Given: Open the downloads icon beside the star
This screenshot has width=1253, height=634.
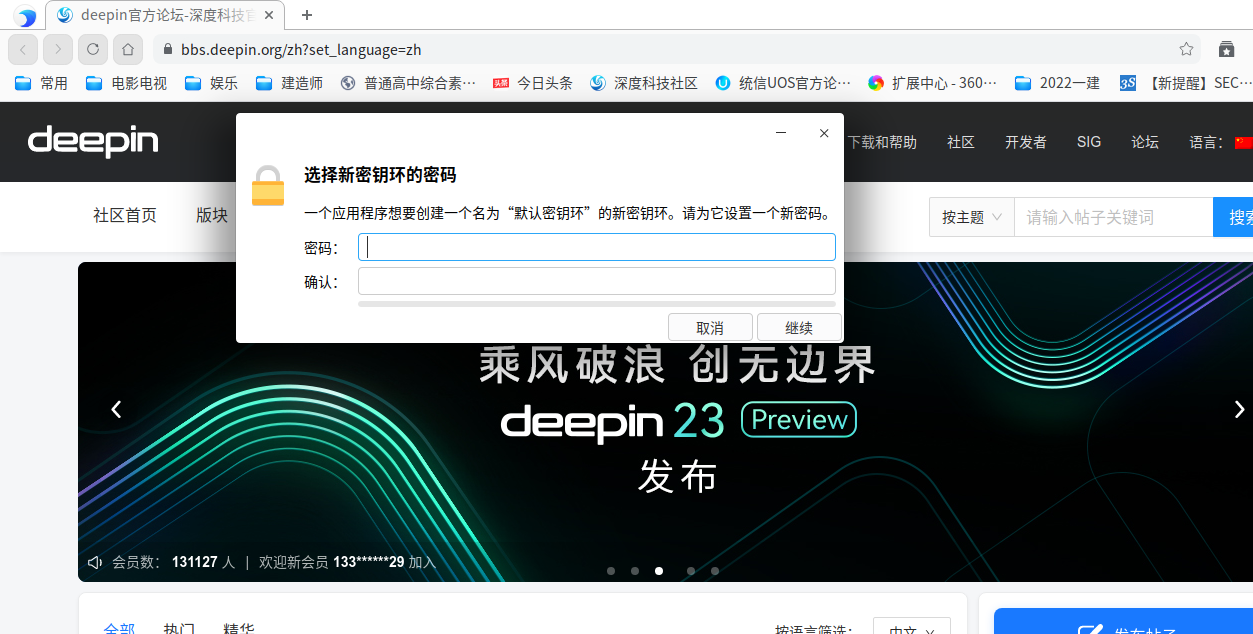Looking at the screenshot, I should (x=1225, y=49).
